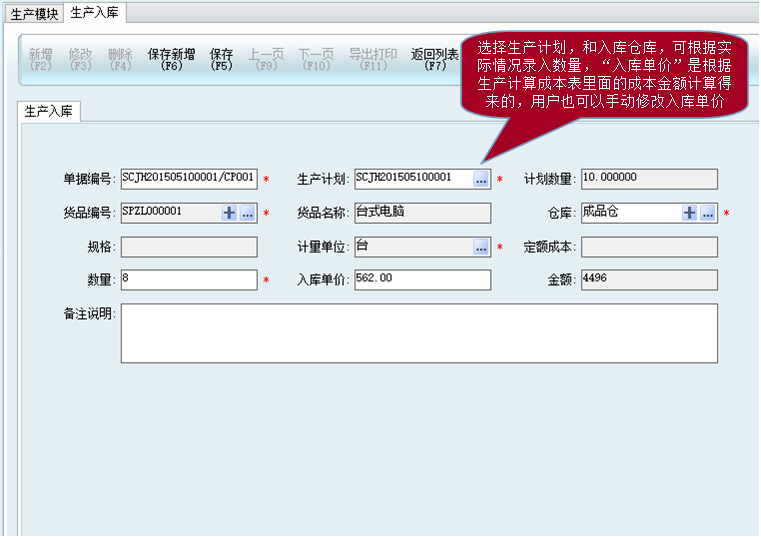Click the empty 定额成本 field

point(649,247)
